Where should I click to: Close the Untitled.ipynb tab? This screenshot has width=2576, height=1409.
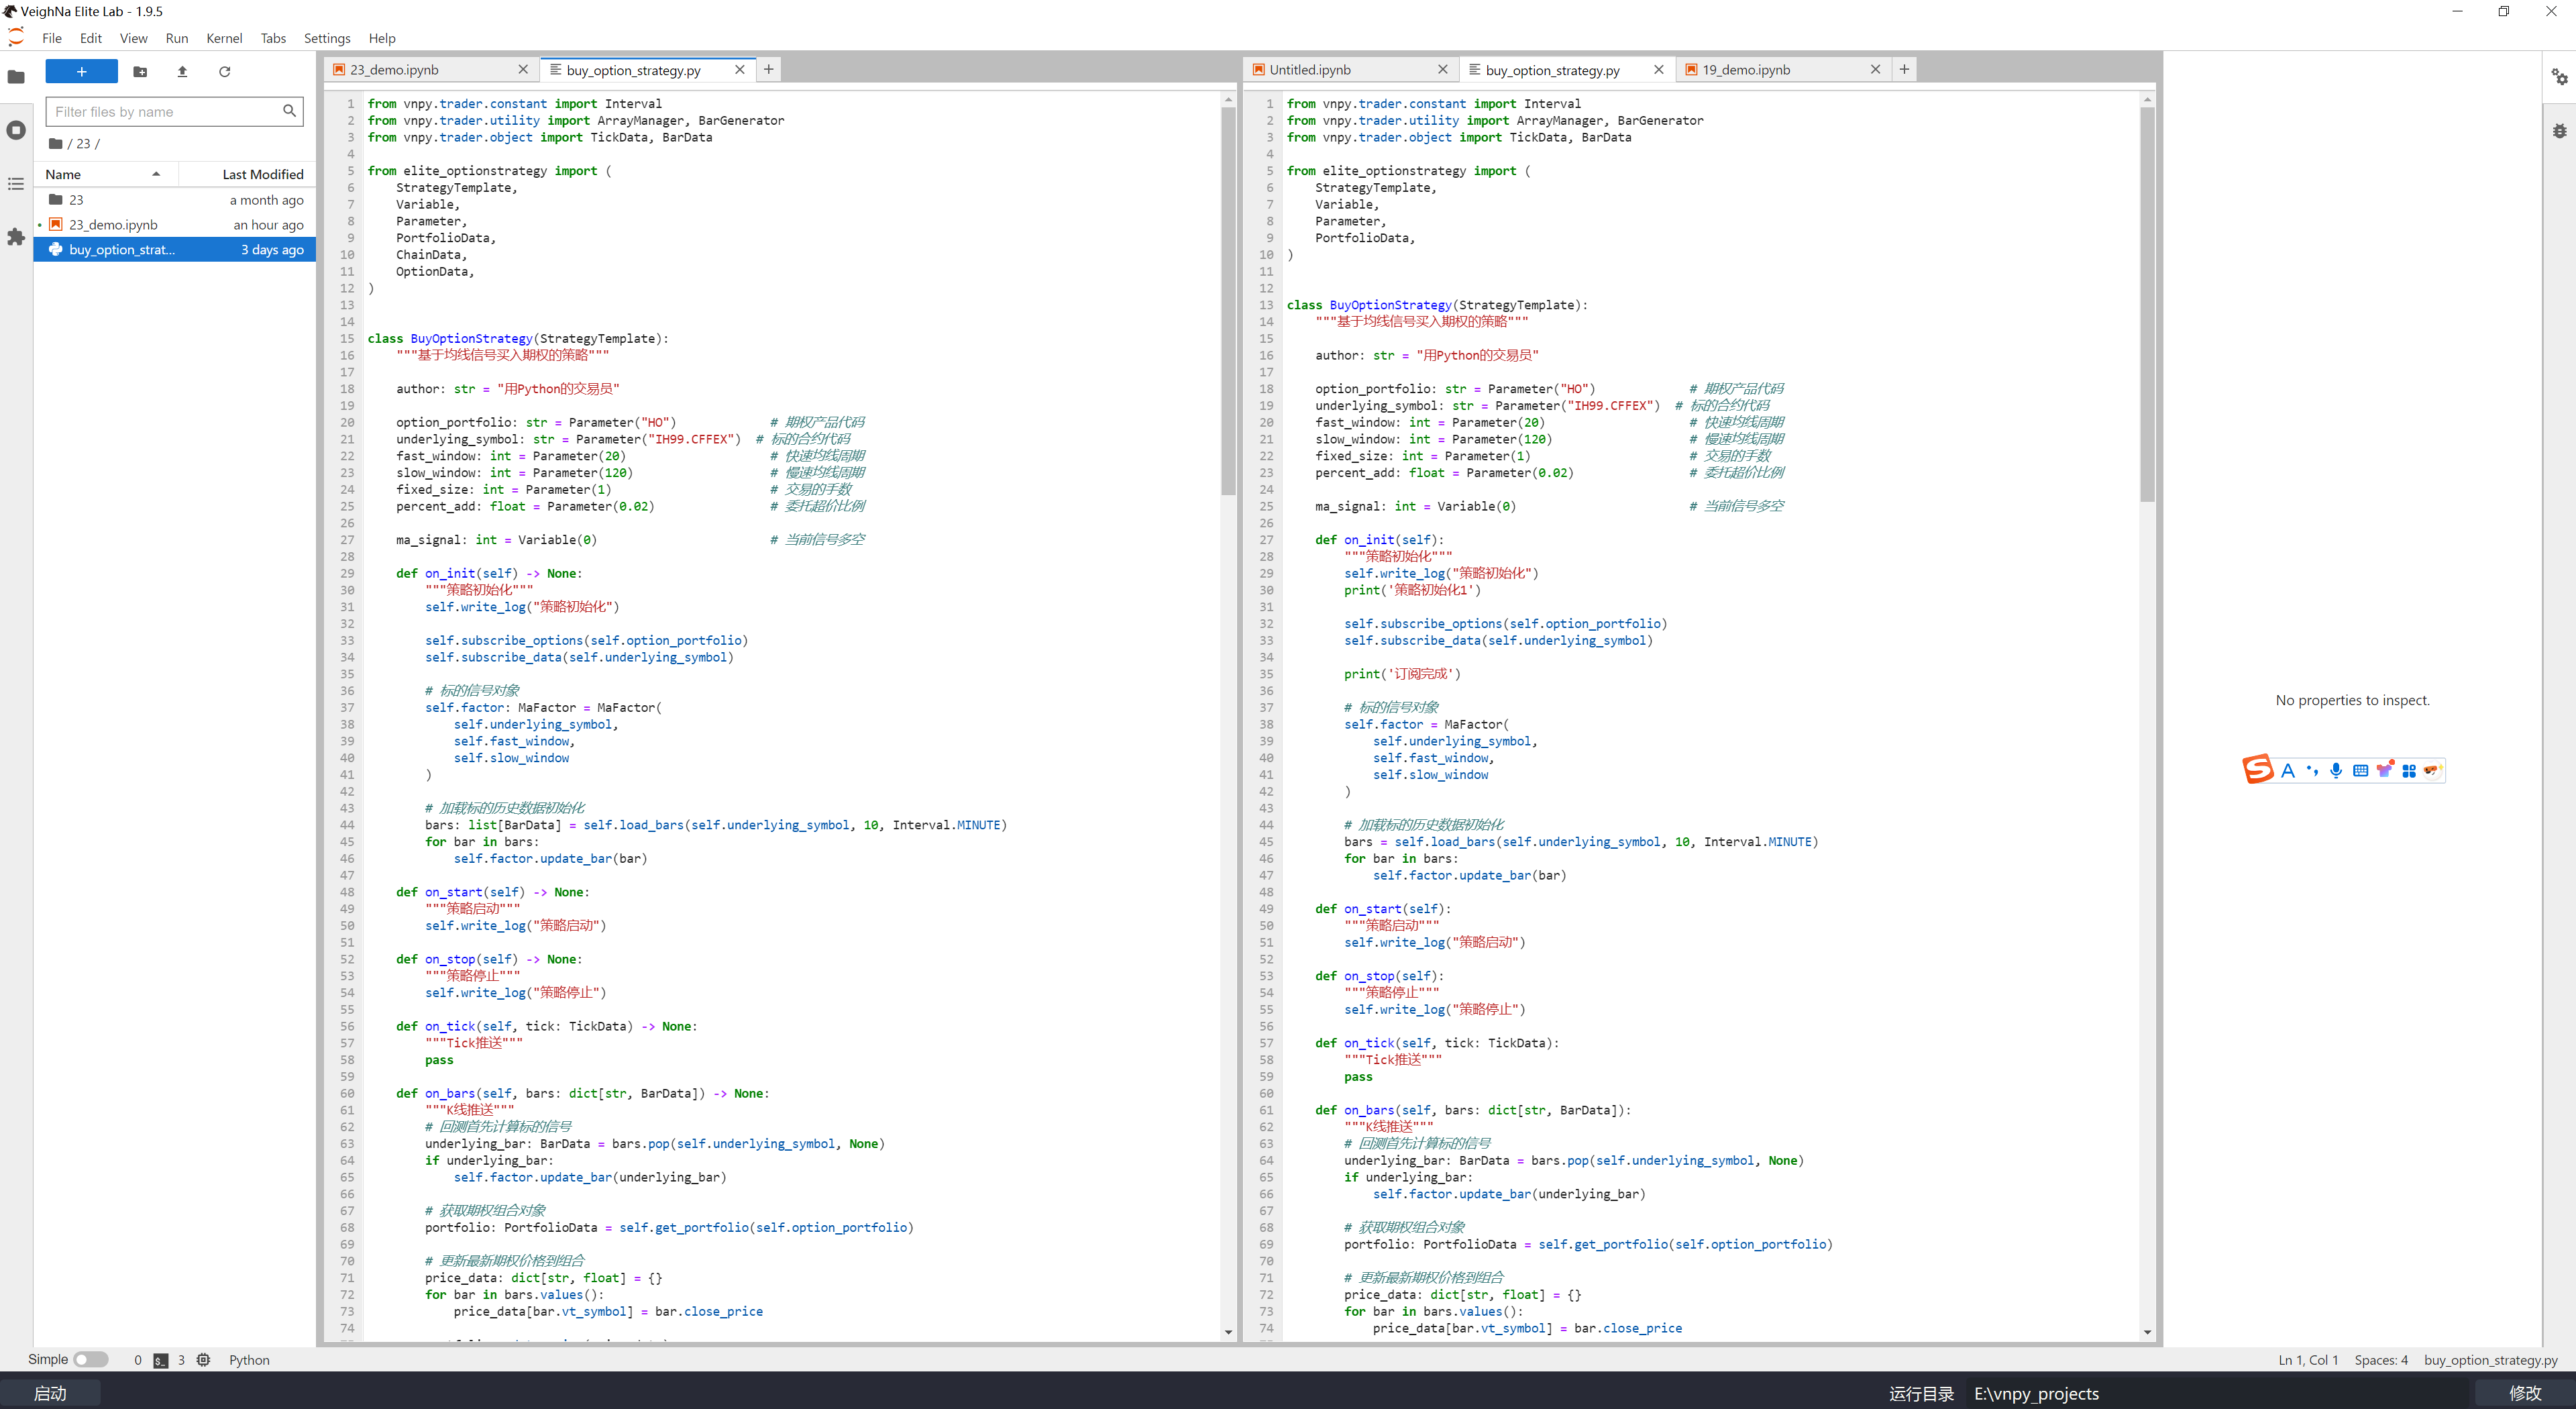[1442, 70]
